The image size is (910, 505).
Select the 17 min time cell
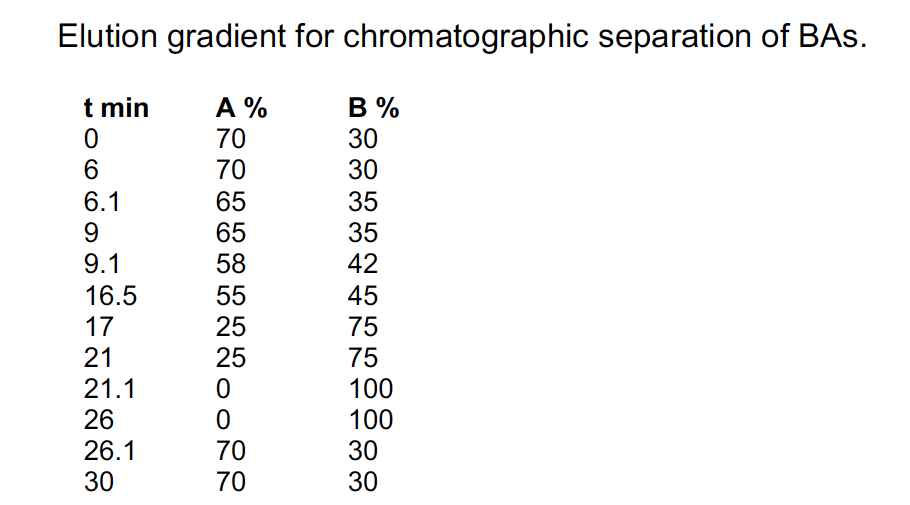click(99, 326)
